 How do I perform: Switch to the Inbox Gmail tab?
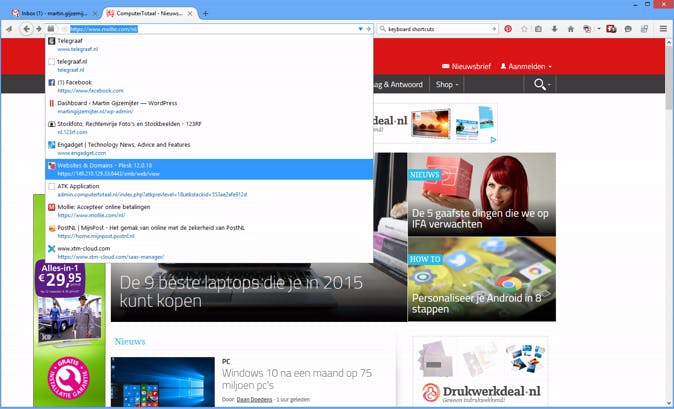55,13
